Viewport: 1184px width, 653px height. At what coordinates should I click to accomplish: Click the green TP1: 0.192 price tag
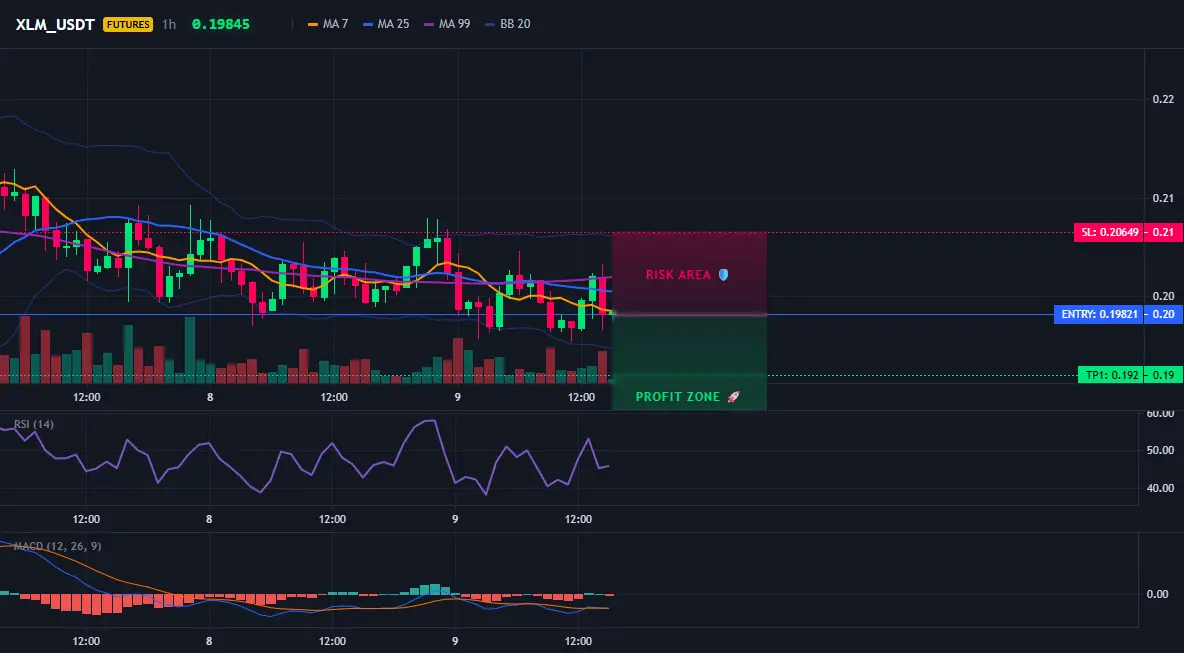(x=1111, y=375)
